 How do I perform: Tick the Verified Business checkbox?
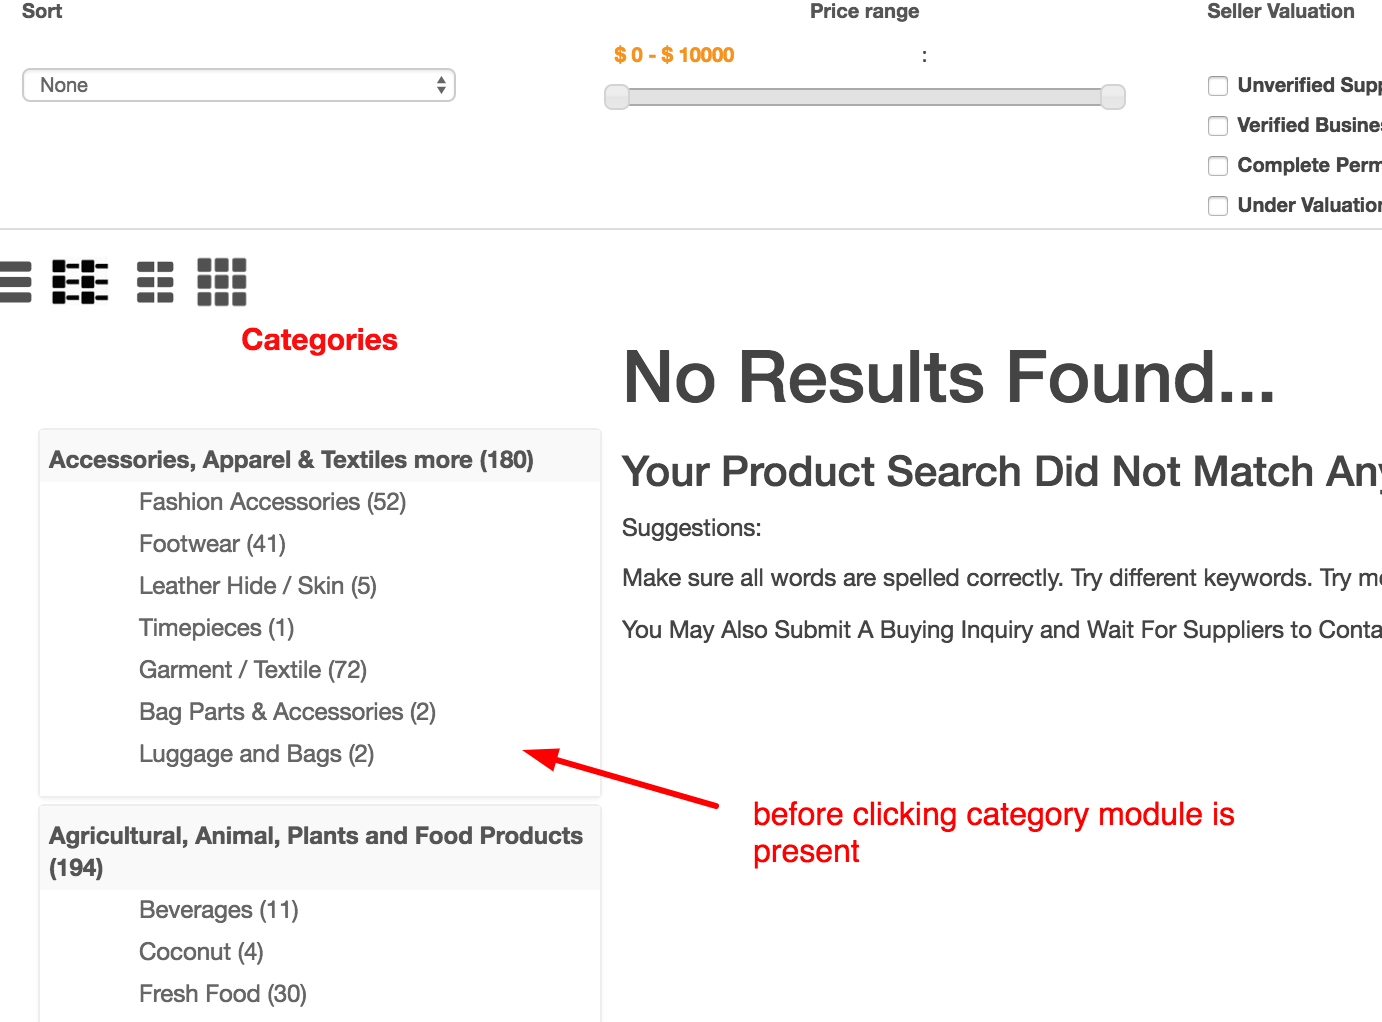1218,126
